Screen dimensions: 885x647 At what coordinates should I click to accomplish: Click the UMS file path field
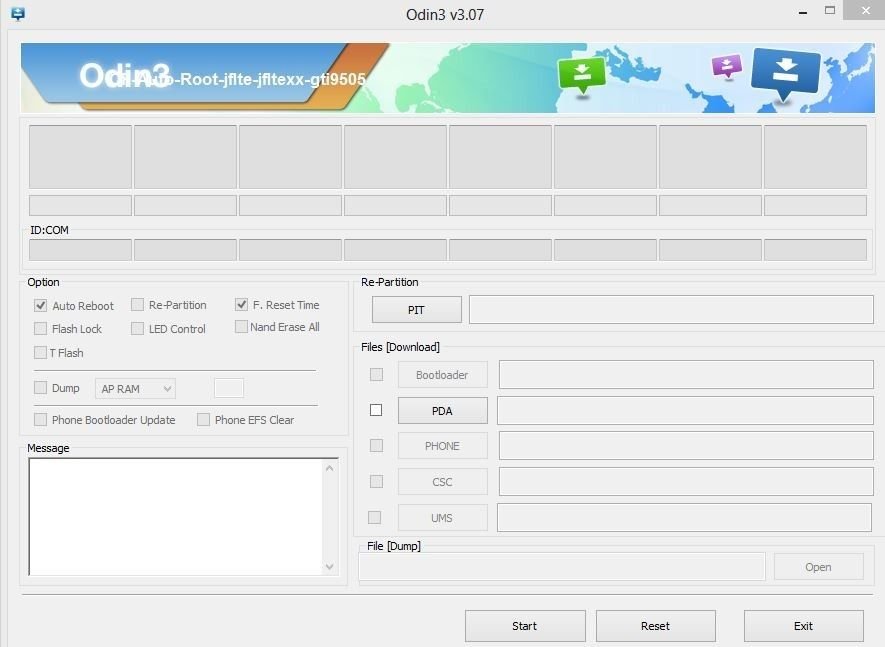pos(685,518)
